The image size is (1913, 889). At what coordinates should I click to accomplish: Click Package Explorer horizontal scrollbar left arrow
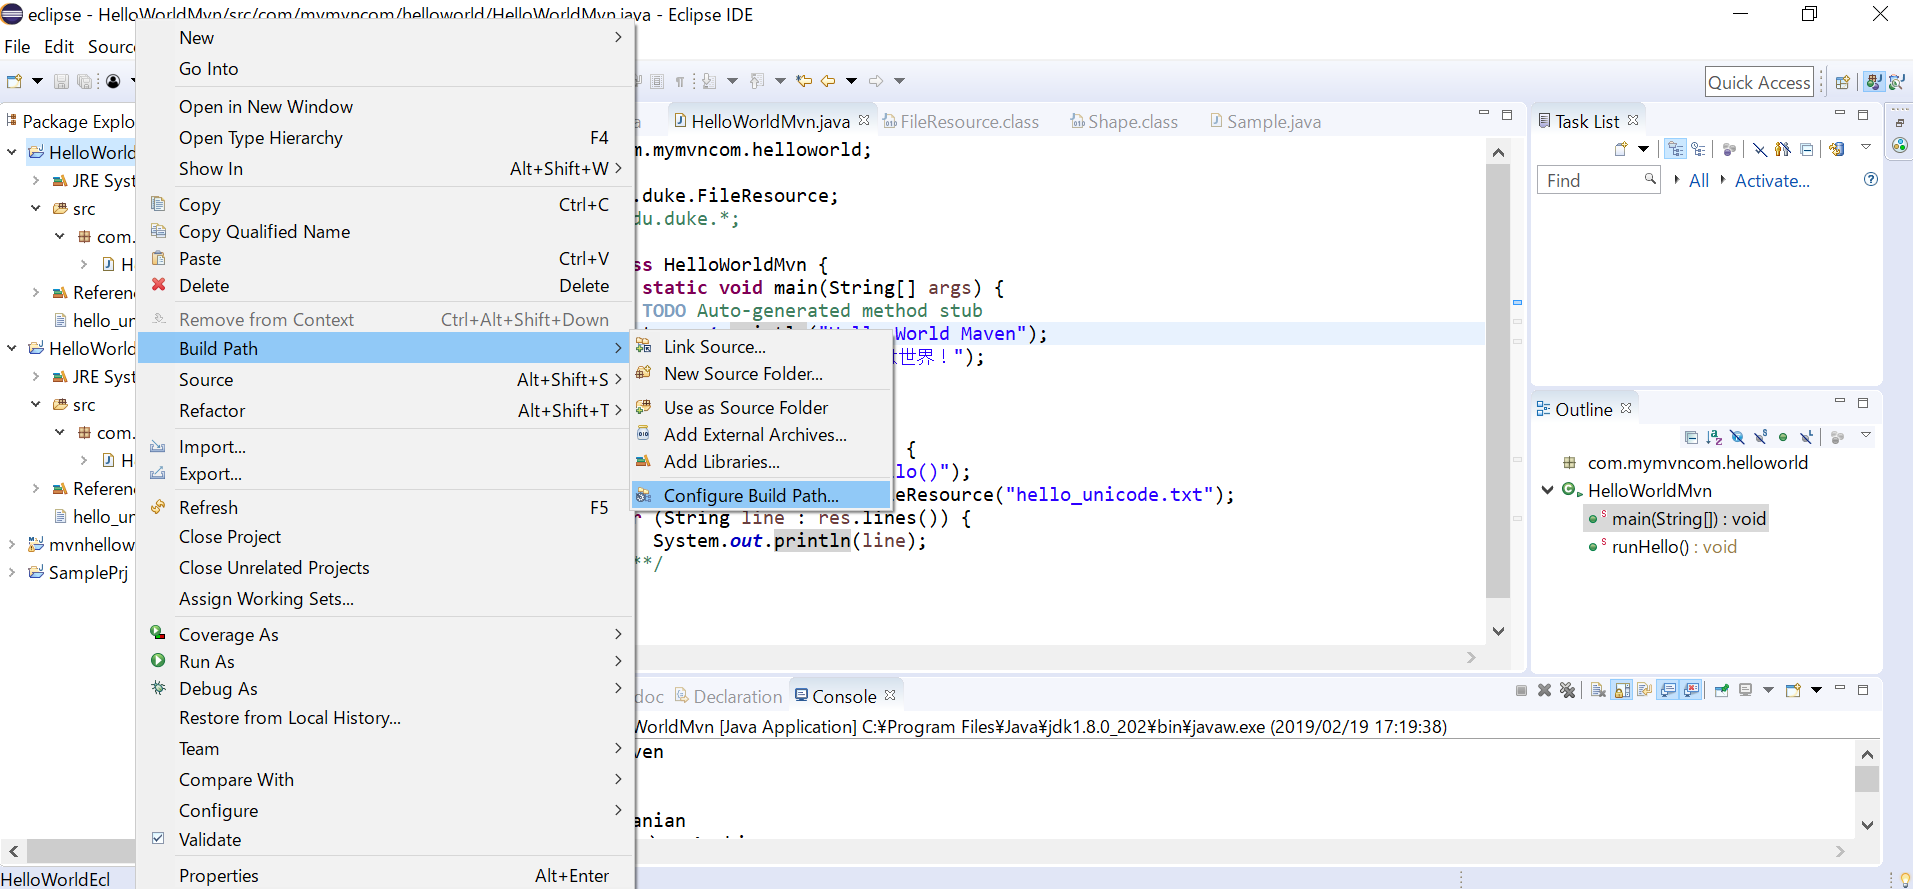[14, 851]
